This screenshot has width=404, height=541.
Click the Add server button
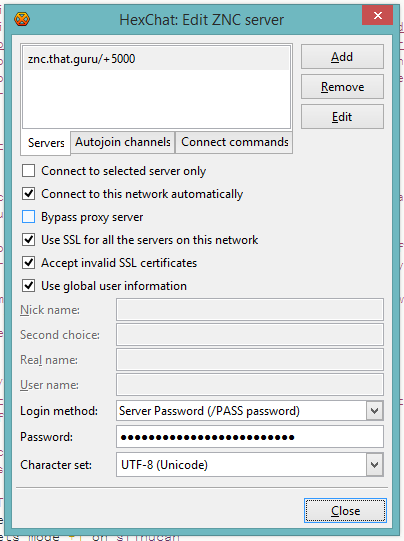[x=342, y=57]
